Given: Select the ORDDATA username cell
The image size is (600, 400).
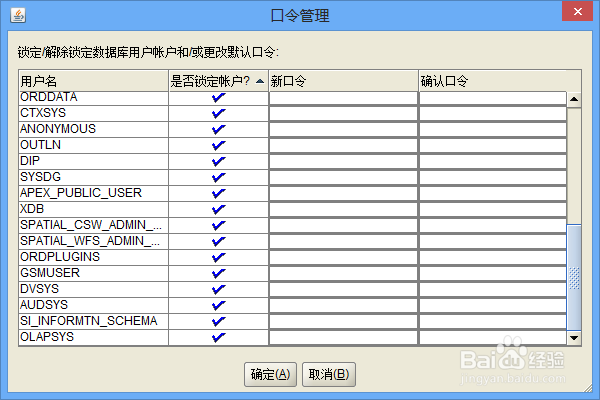Looking at the screenshot, I should [x=93, y=98].
